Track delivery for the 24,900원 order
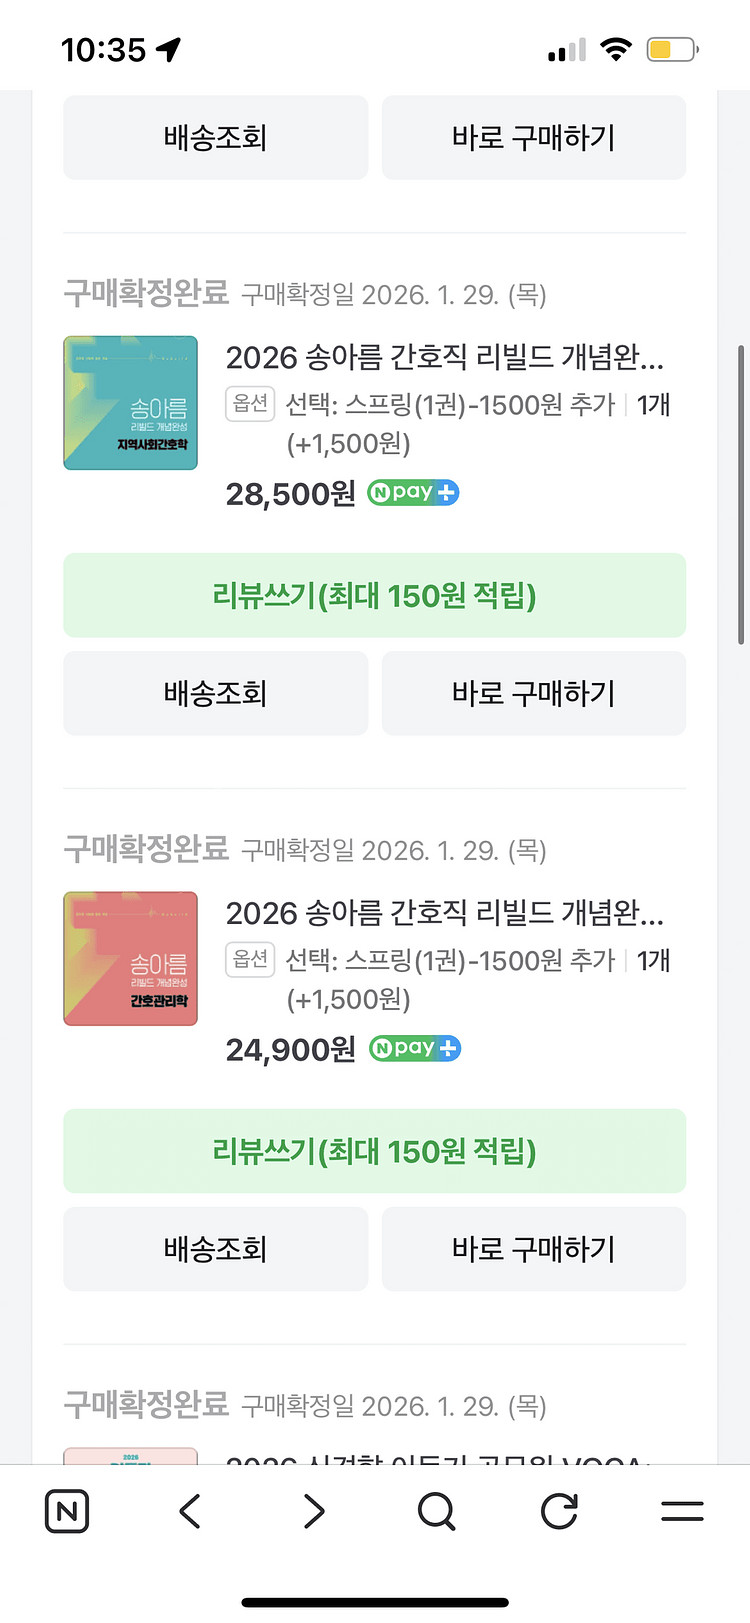The image size is (750, 1623). (x=216, y=1250)
